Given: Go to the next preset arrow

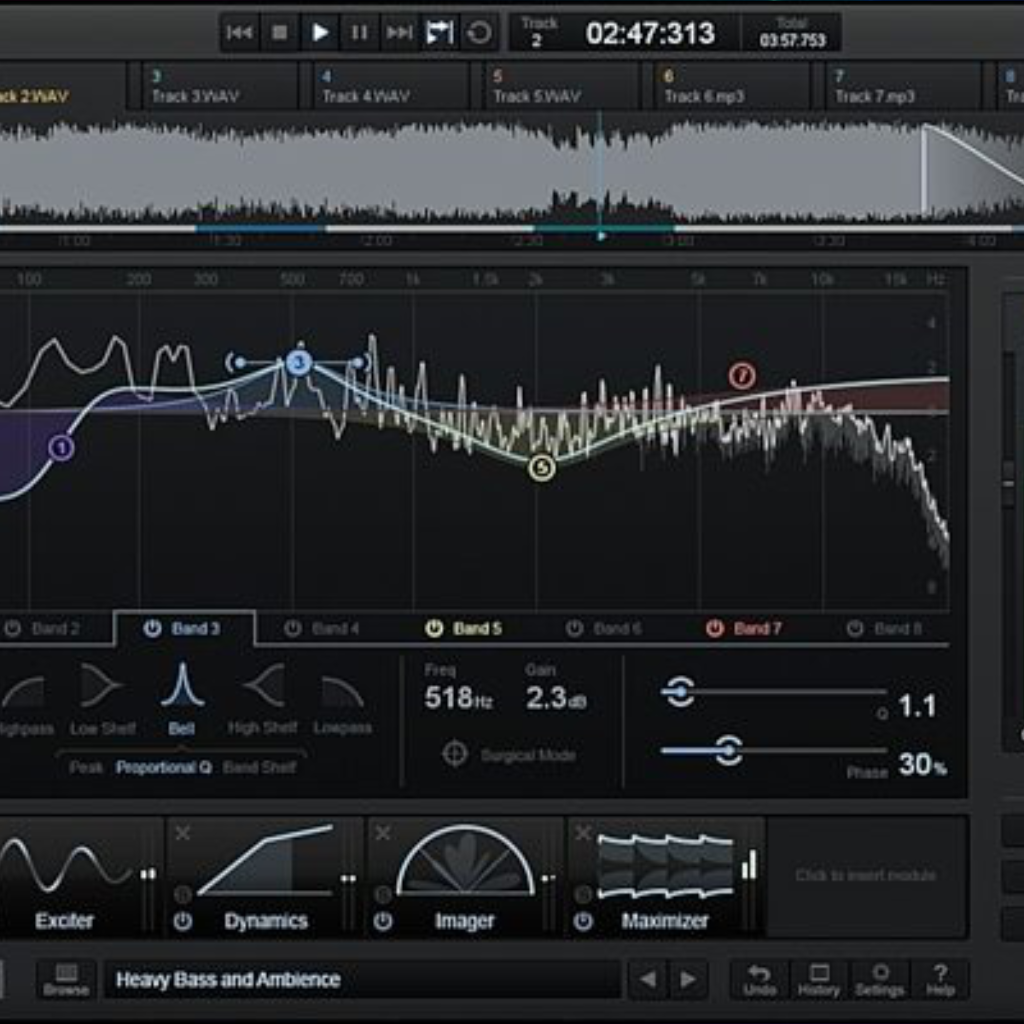Looking at the screenshot, I should [x=688, y=979].
